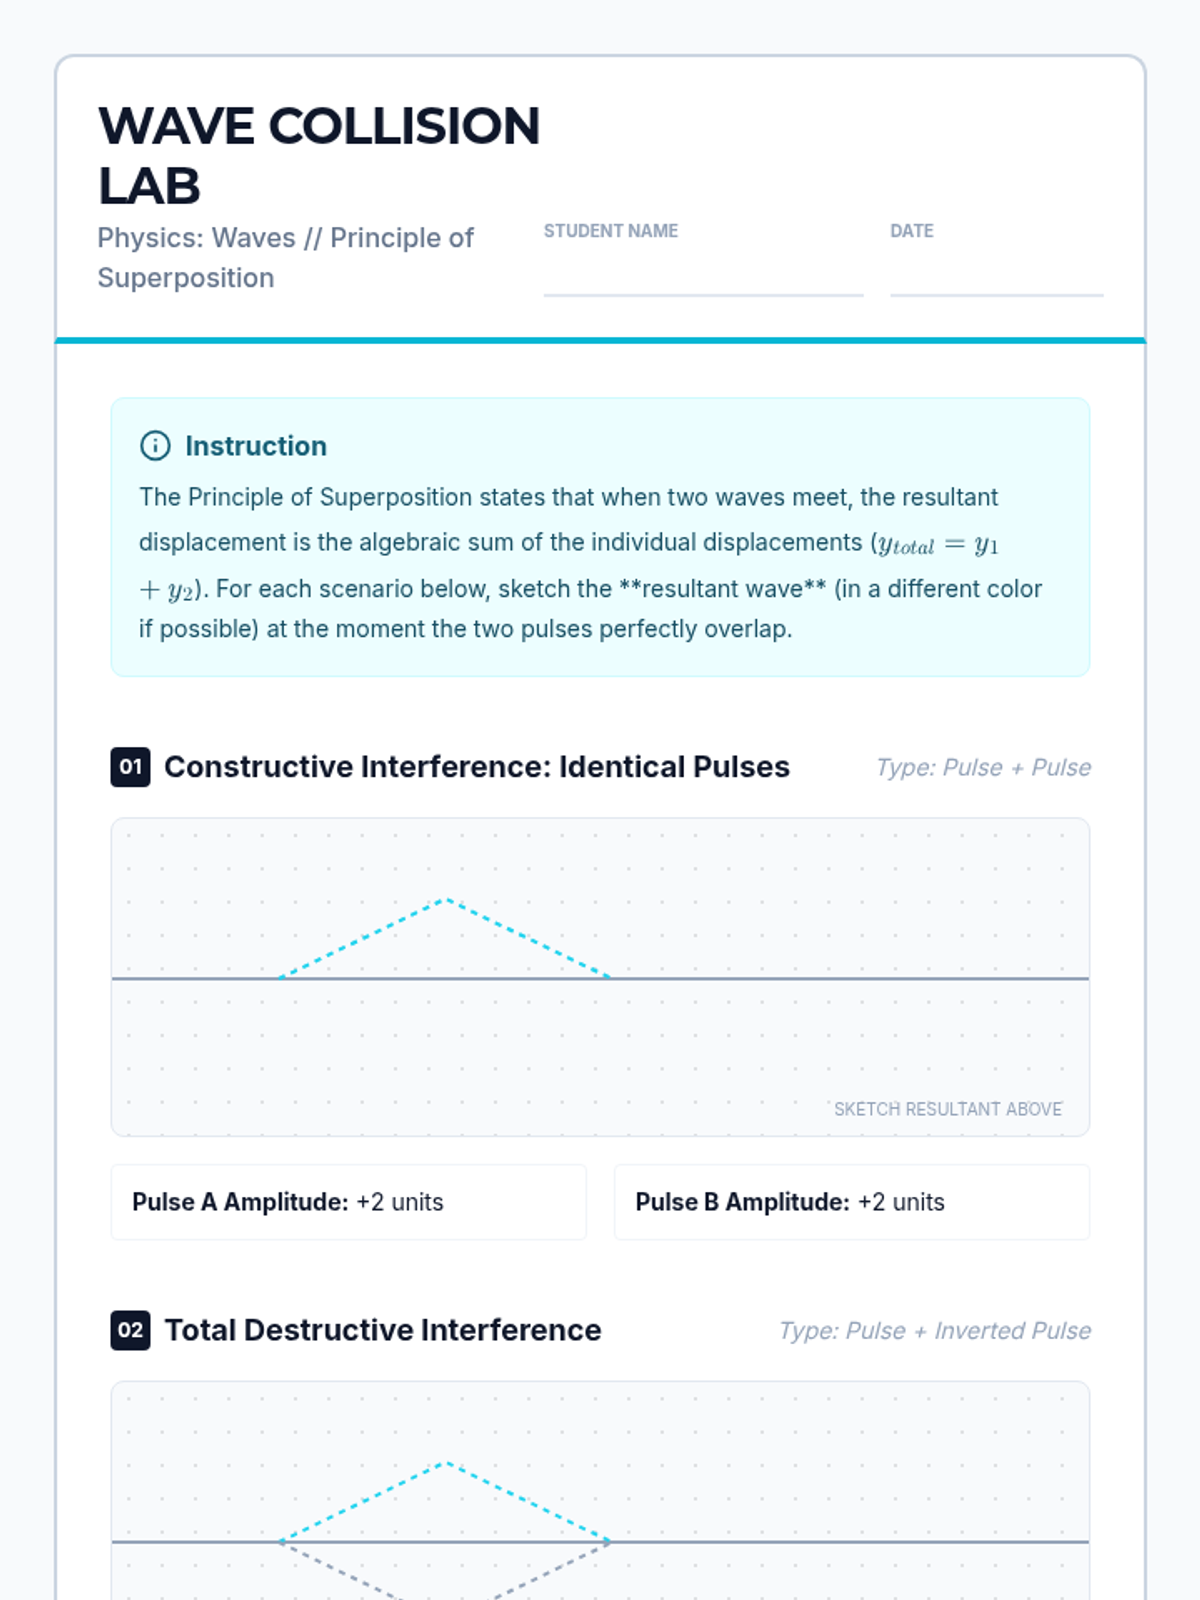This screenshot has height=1600, width=1200.
Task: Click the Instruction heading text
Action: point(256,446)
